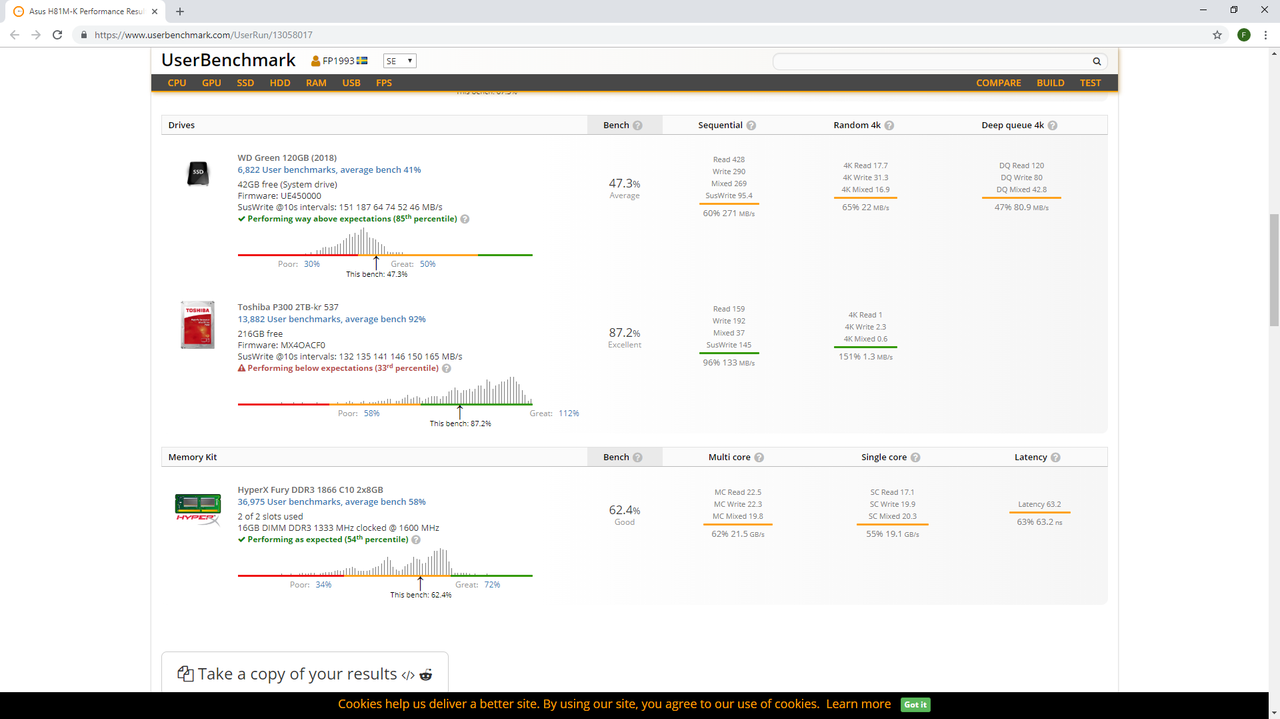Click help icon next to Memory Bench
Screen dimensions: 1280x719
[638, 457]
